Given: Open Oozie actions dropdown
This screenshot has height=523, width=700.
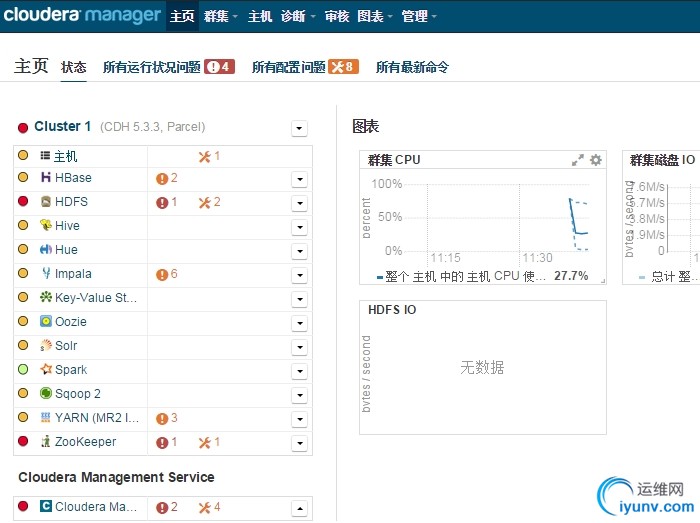Looking at the screenshot, I should (x=300, y=324).
